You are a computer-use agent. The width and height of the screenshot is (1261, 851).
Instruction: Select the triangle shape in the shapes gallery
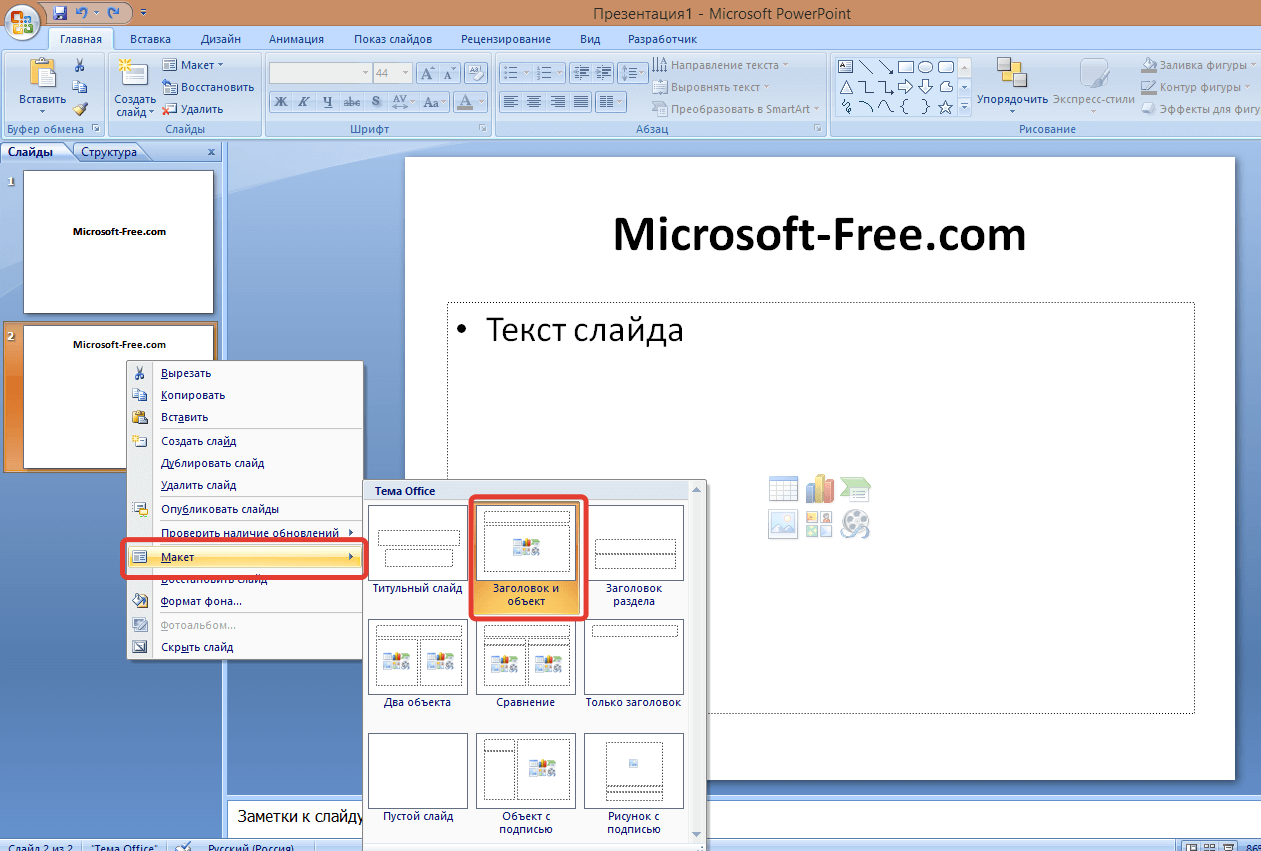point(846,87)
